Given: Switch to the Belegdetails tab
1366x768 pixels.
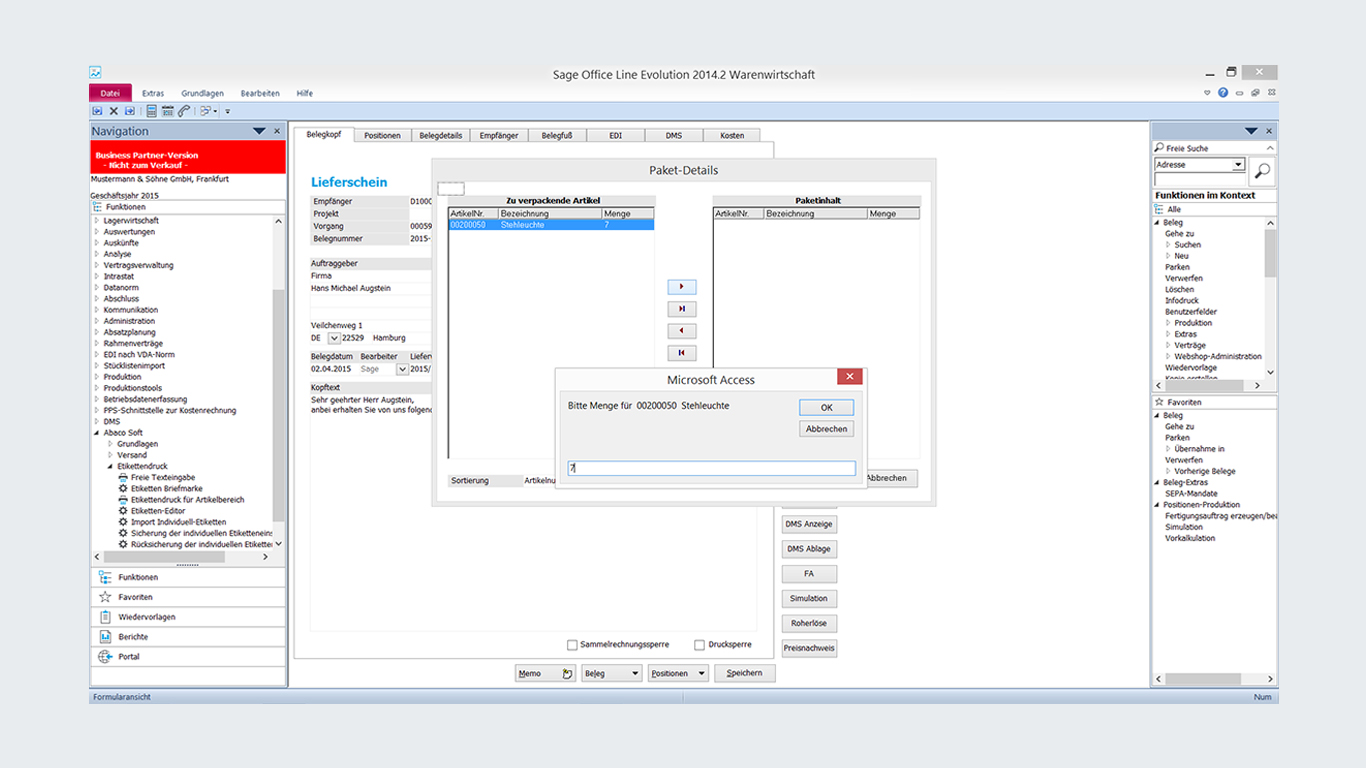Looking at the screenshot, I should pyautogui.click(x=440, y=135).
